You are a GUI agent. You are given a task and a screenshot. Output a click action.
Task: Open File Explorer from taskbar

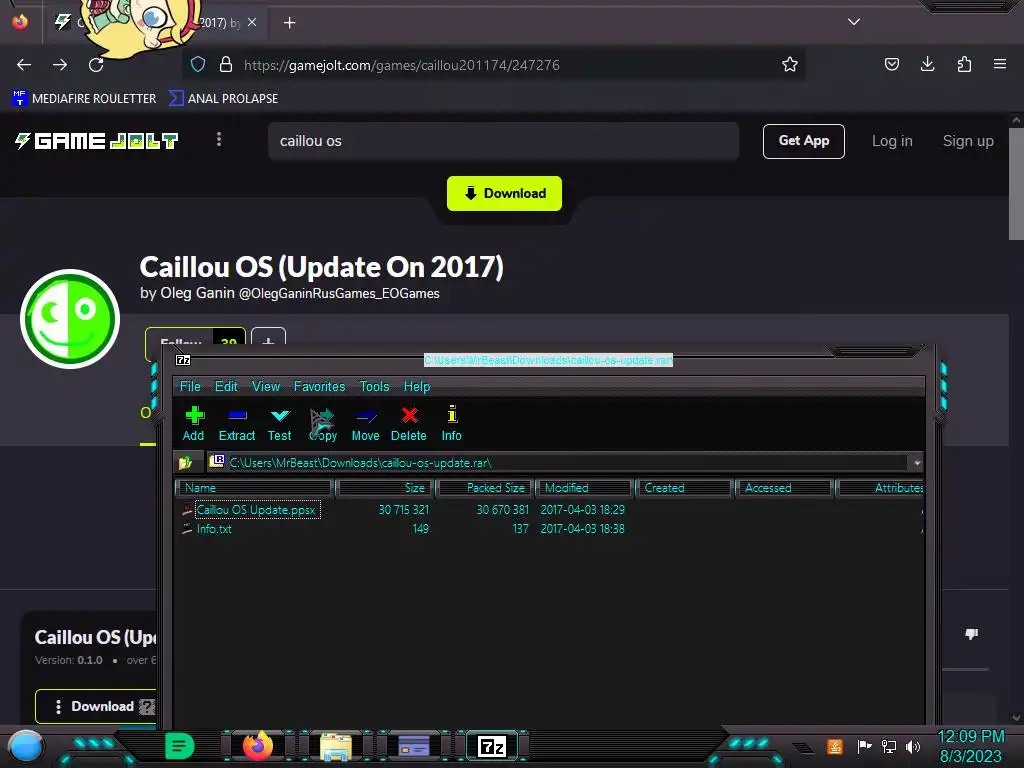(x=336, y=746)
